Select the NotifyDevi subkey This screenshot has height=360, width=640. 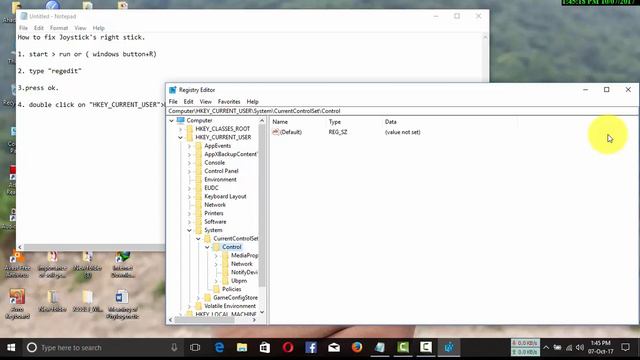pos(244,272)
